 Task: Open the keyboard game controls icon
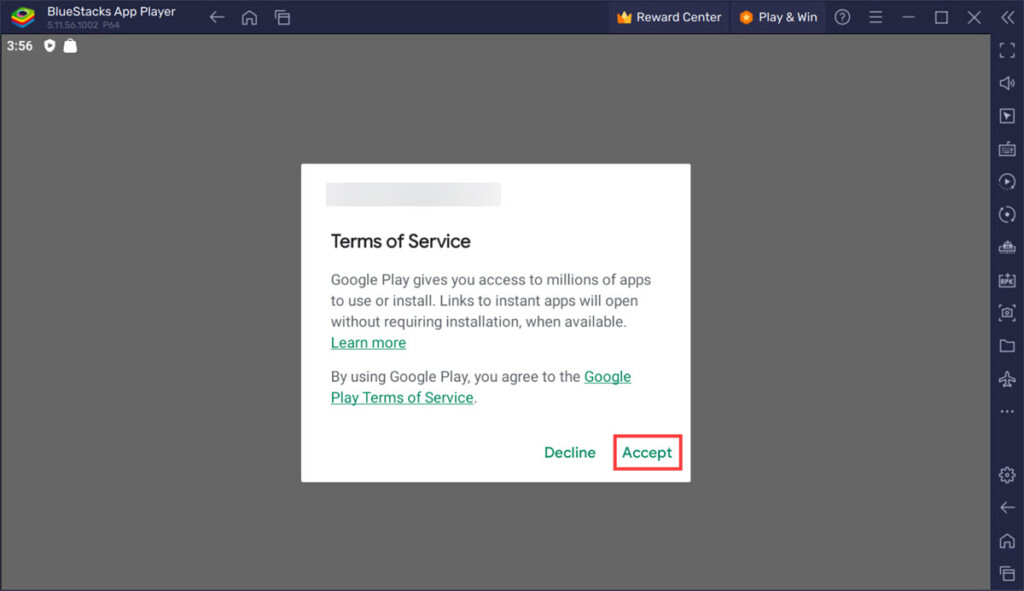tap(1007, 149)
